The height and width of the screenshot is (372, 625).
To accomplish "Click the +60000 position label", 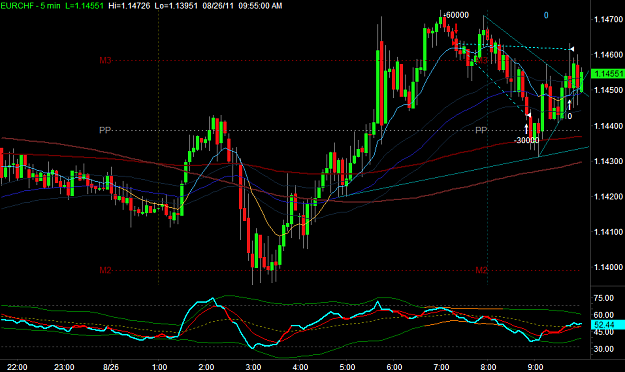I will pos(456,15).
